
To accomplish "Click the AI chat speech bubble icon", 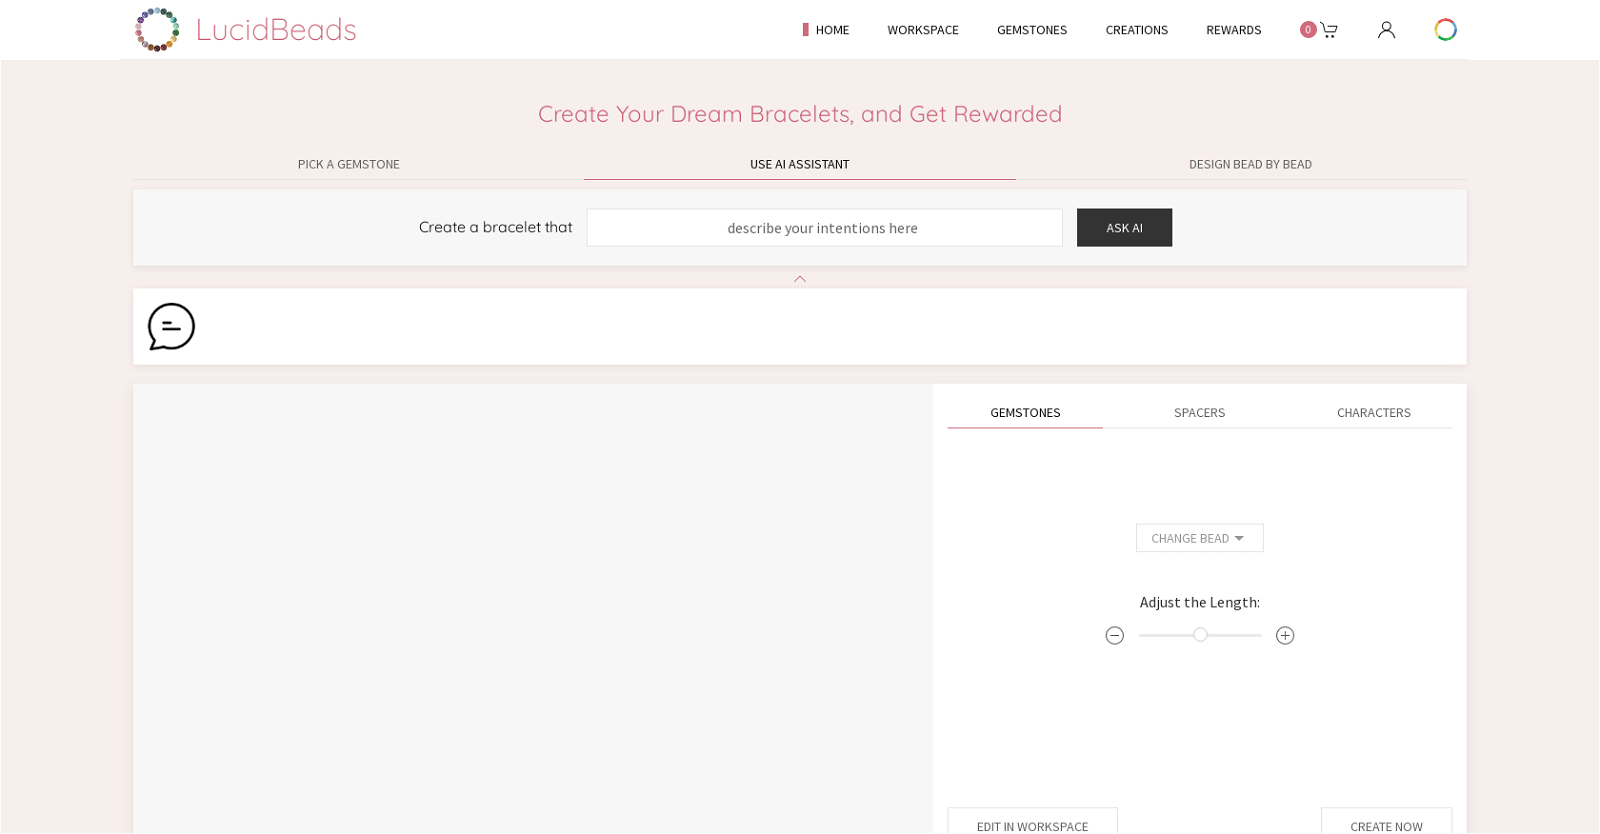I will 171,327.
